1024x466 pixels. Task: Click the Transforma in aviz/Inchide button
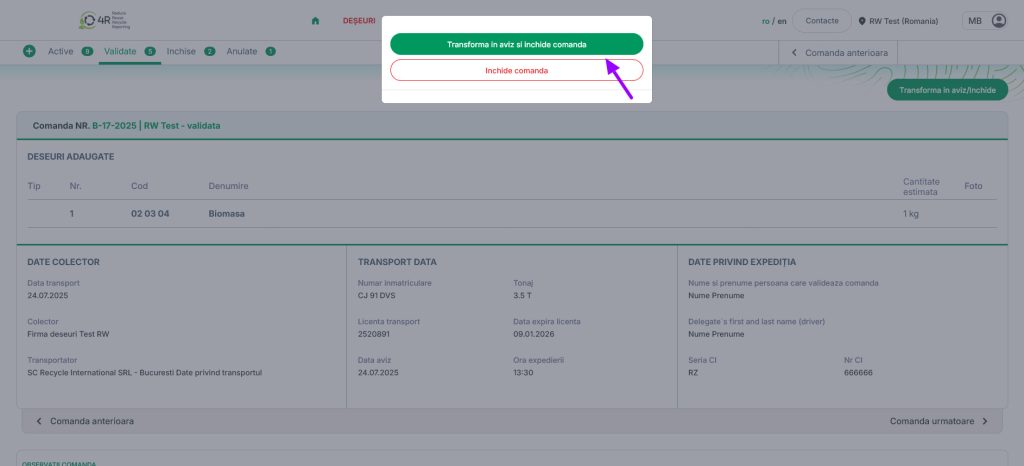click(947, 90)
